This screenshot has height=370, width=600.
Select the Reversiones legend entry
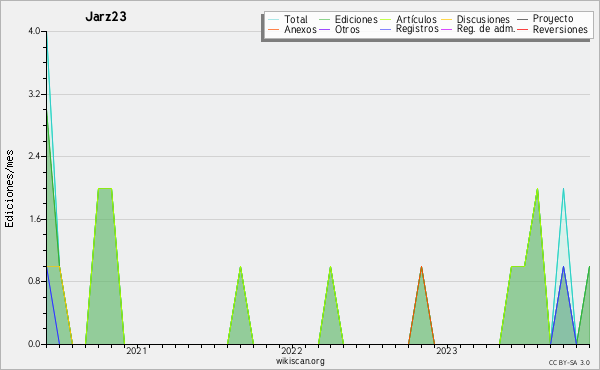560,29
